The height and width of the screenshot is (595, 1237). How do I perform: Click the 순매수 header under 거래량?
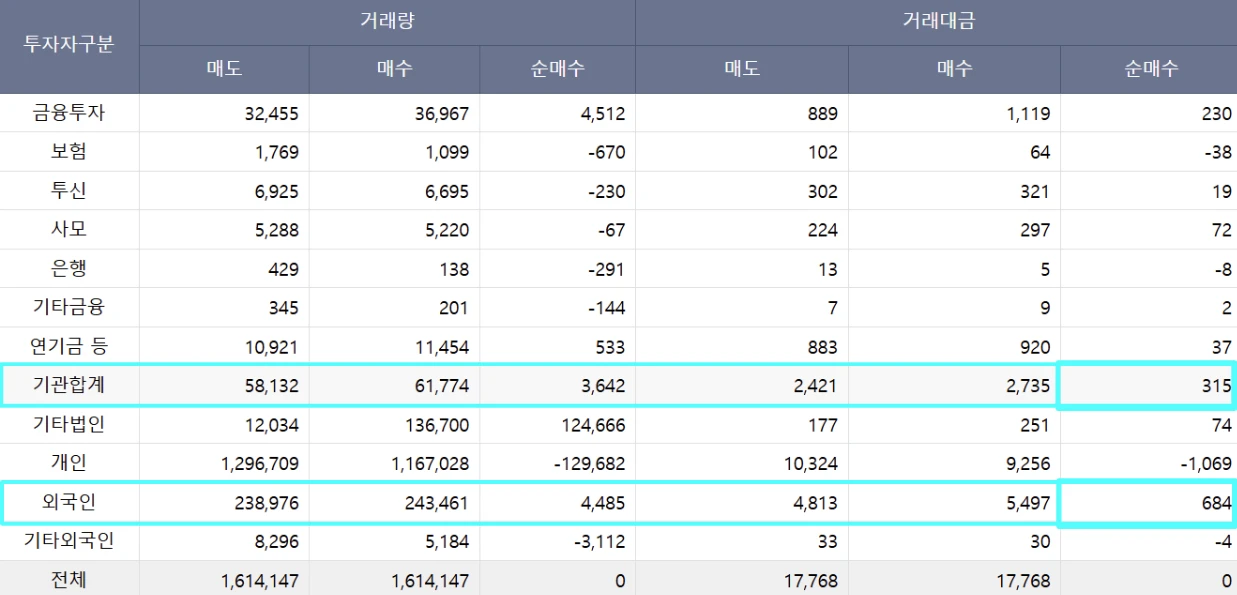(x=557, y=69)
